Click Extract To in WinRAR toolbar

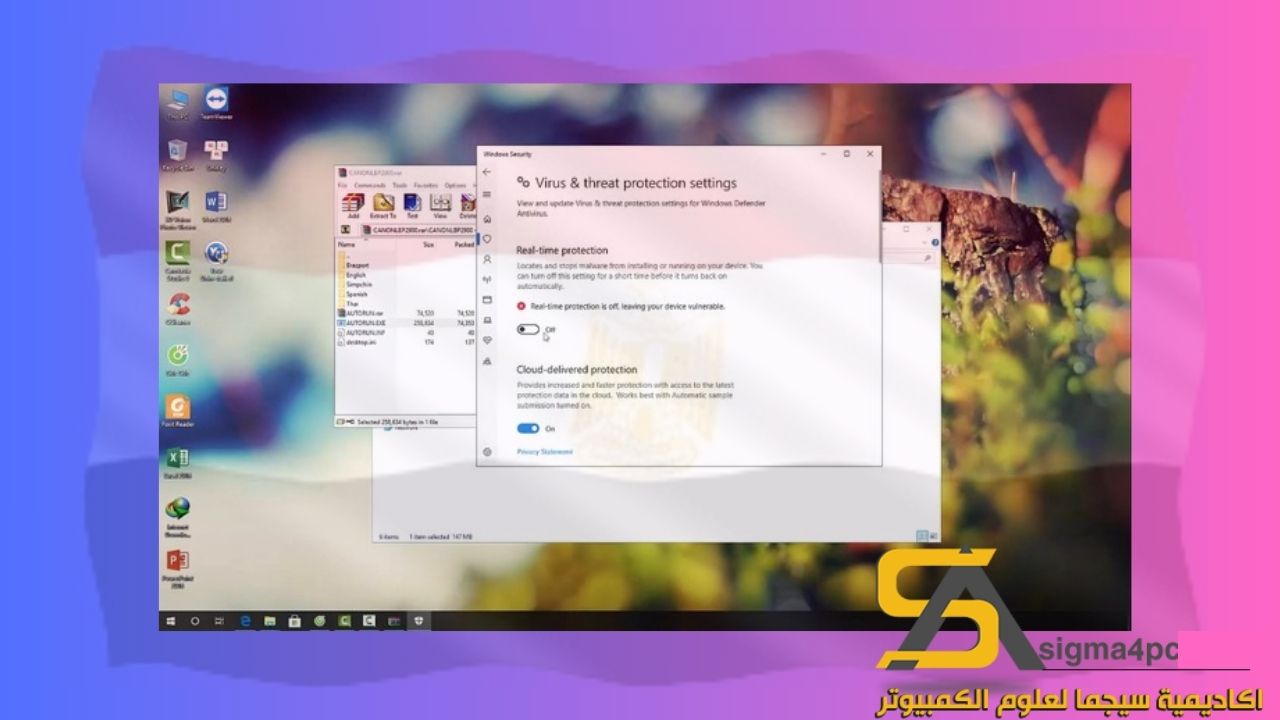click(x=383, y=206)
